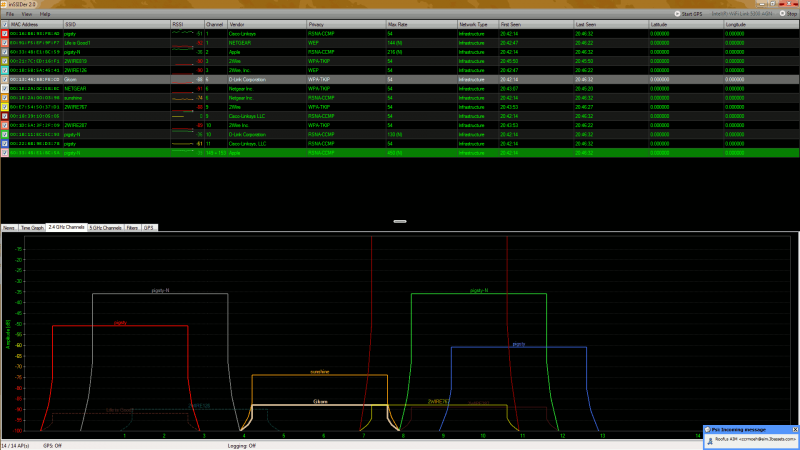Uncheck the Gkom network checkbox

[4, 78]
